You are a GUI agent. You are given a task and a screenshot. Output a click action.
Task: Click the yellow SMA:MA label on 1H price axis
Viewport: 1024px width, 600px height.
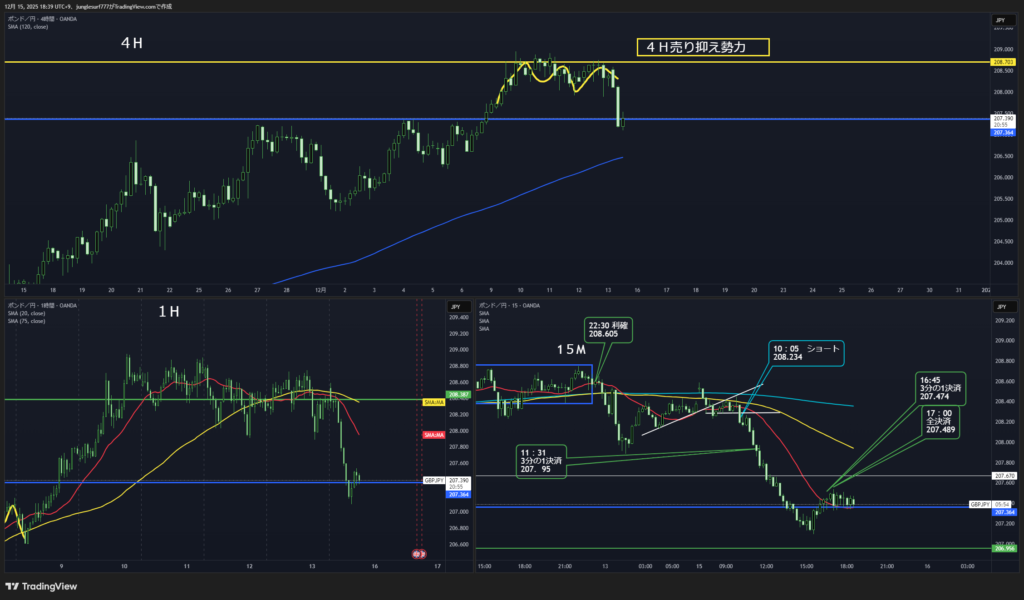pyautogui.click(x=434, y=400)
